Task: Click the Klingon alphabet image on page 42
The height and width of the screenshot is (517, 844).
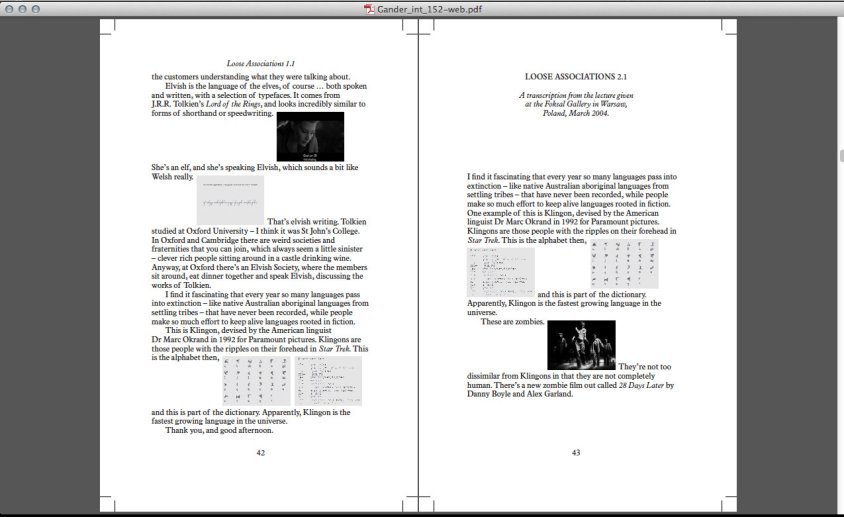Action: coord(256,381)
